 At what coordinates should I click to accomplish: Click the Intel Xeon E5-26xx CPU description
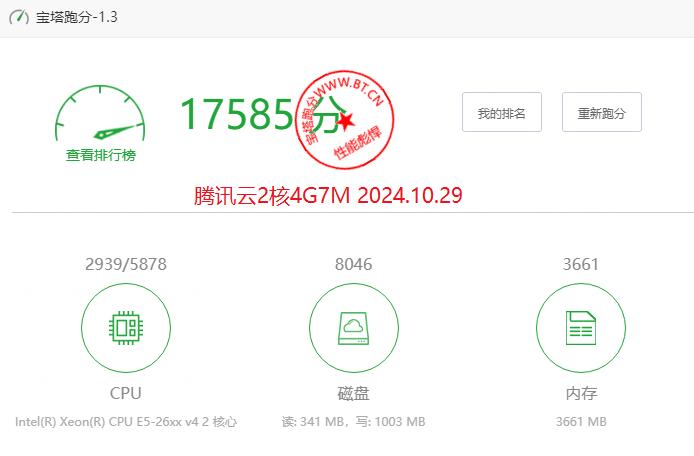126,421
